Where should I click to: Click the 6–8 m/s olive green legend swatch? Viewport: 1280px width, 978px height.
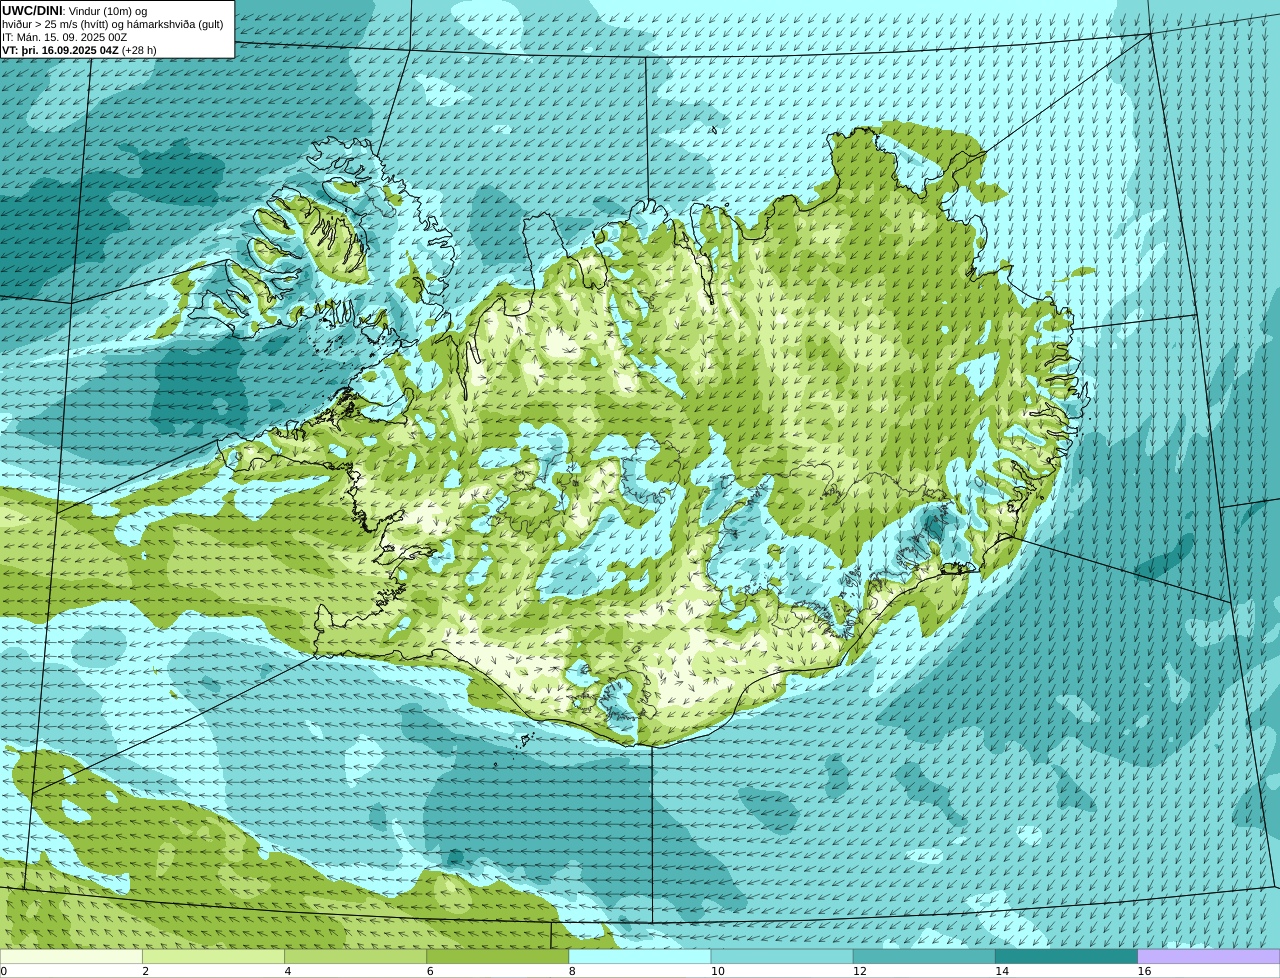pyautogui.click(x=498, y=956)
